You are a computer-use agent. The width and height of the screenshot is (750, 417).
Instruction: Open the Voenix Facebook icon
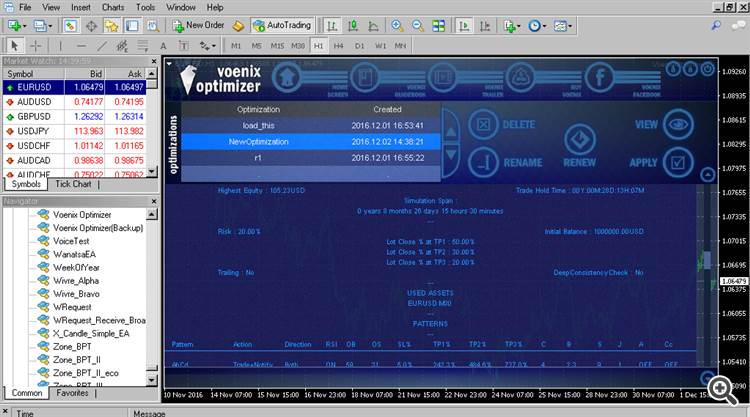[x=599, y=77]
